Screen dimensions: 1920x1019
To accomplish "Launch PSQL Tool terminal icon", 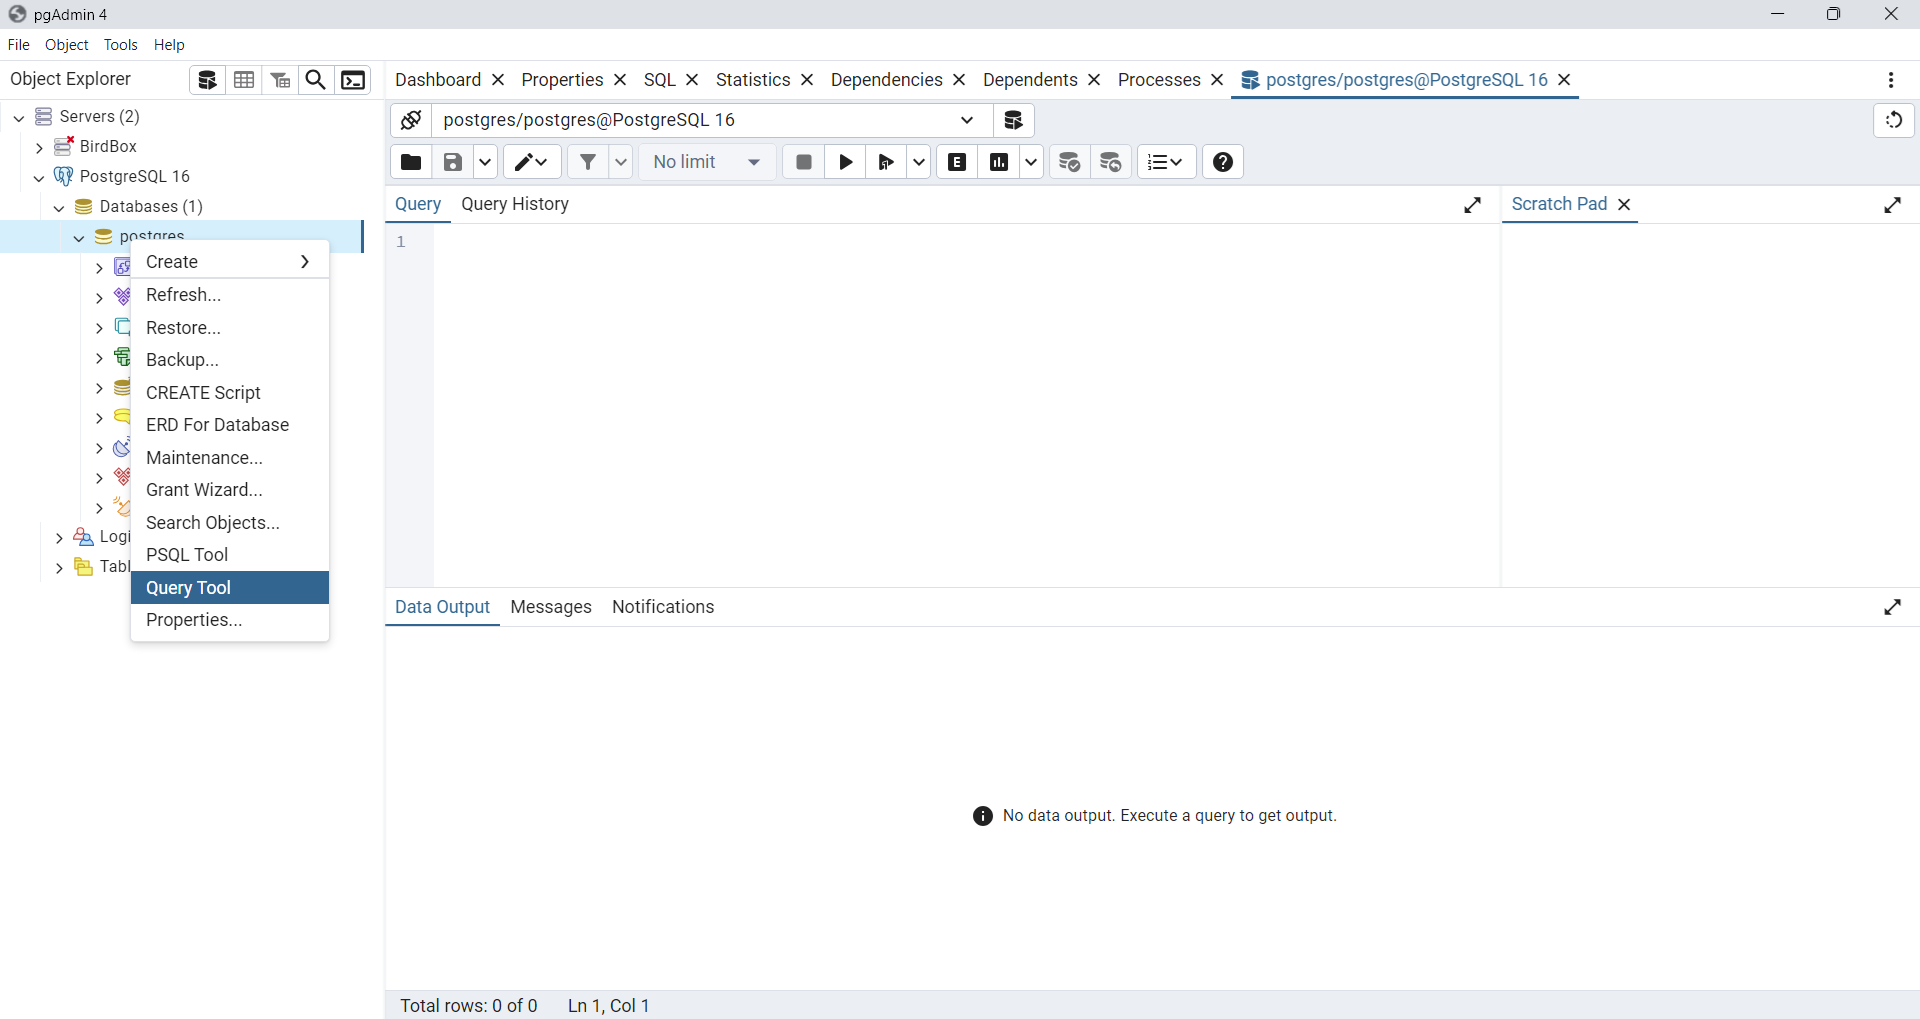I will [x=353, y=80].
